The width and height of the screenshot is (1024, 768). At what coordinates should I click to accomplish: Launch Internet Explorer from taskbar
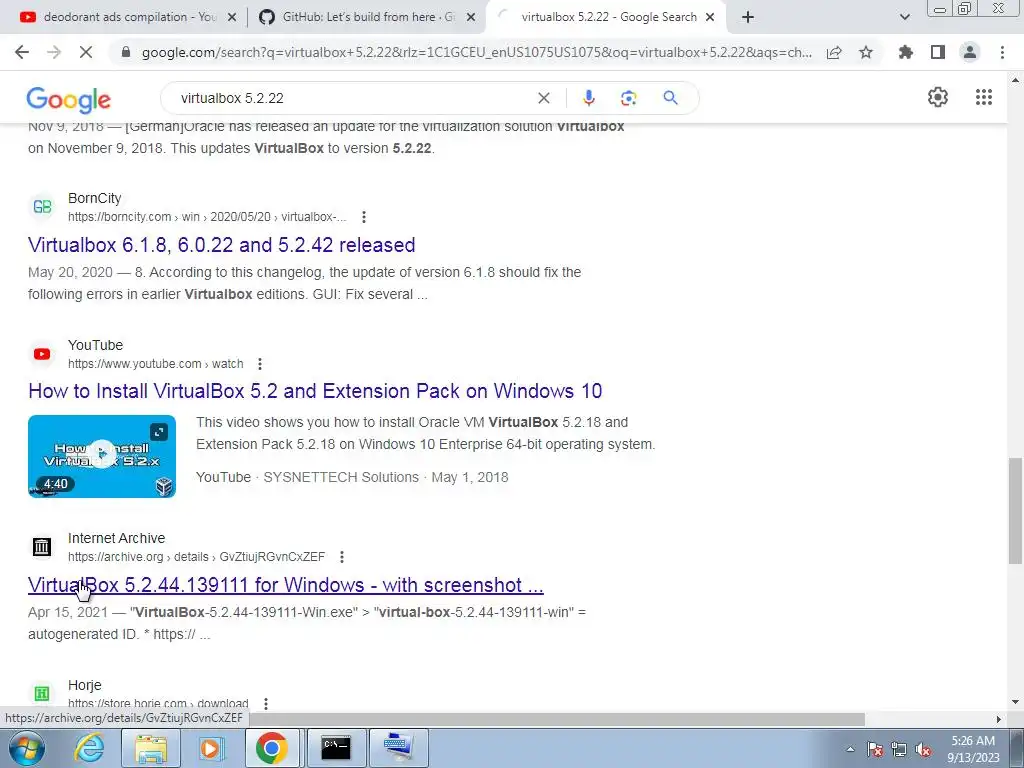89,748
